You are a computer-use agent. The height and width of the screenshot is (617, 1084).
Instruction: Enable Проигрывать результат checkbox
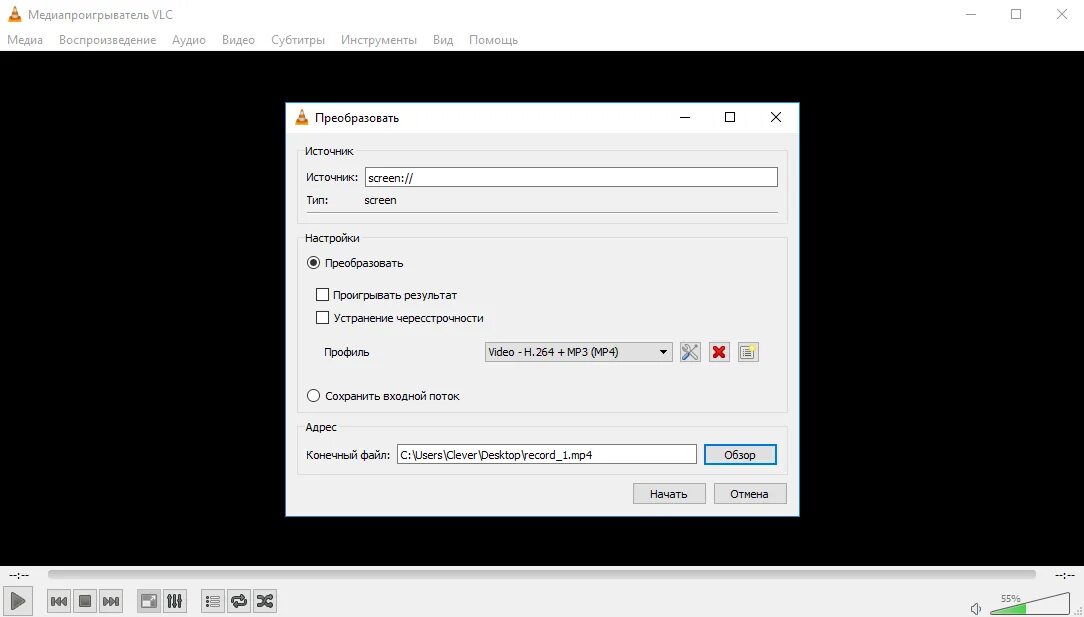pos(322,295)
